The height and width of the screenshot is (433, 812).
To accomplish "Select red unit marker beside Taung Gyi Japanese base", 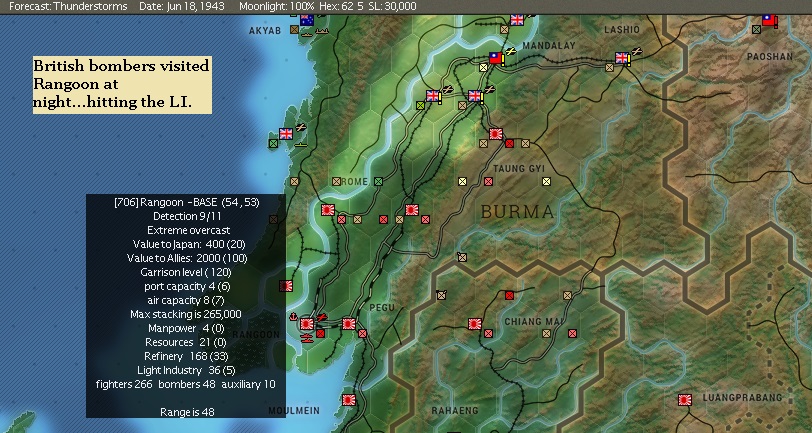I will pos(510,143).
